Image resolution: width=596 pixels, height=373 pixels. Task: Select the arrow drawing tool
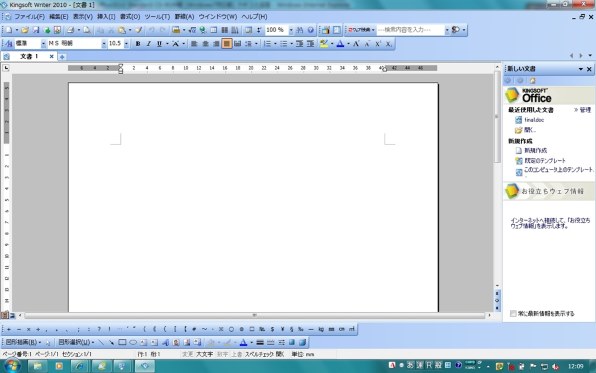111,343
